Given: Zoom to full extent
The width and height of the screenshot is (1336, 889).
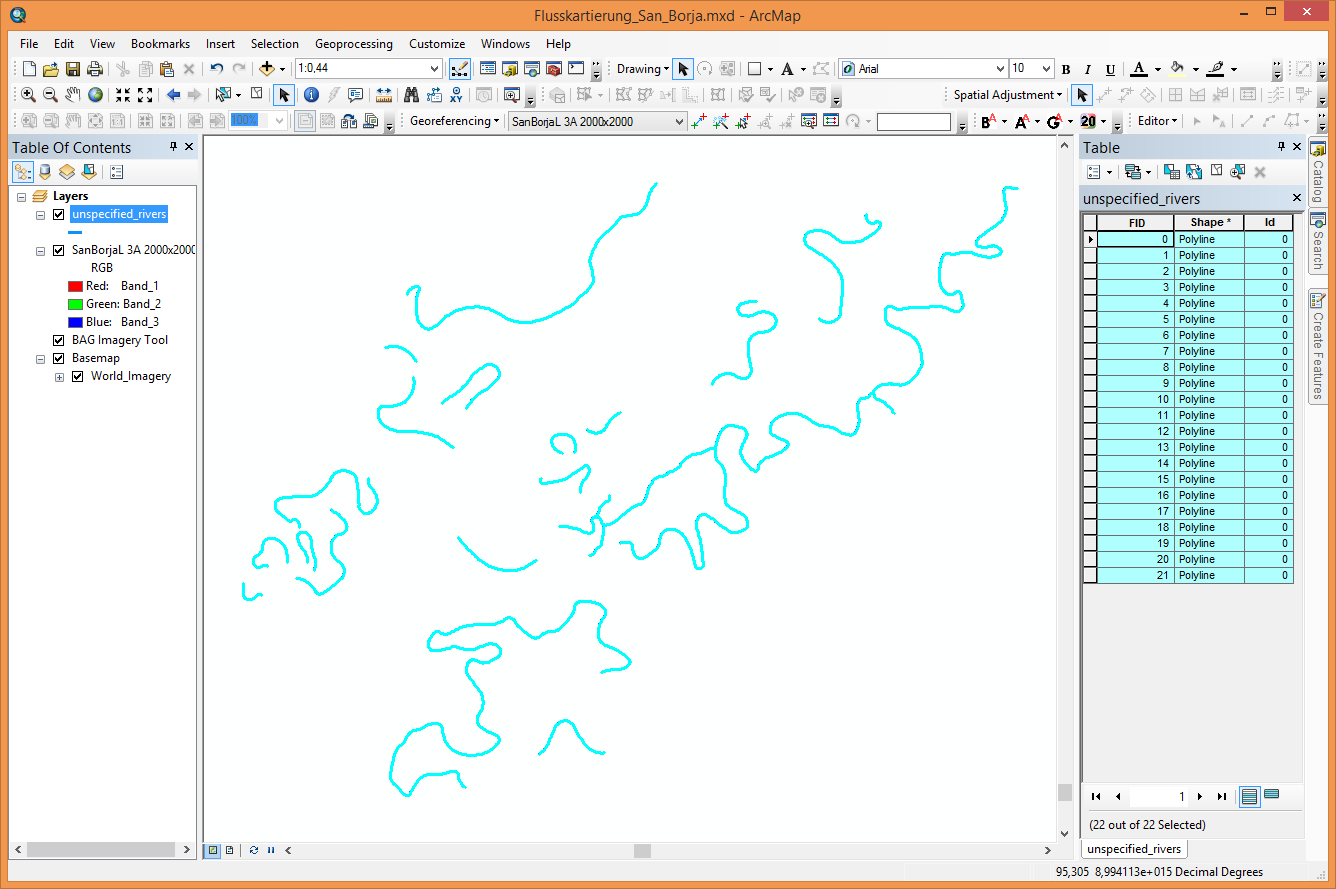Looking at the screenshot, I should (93, 94).
